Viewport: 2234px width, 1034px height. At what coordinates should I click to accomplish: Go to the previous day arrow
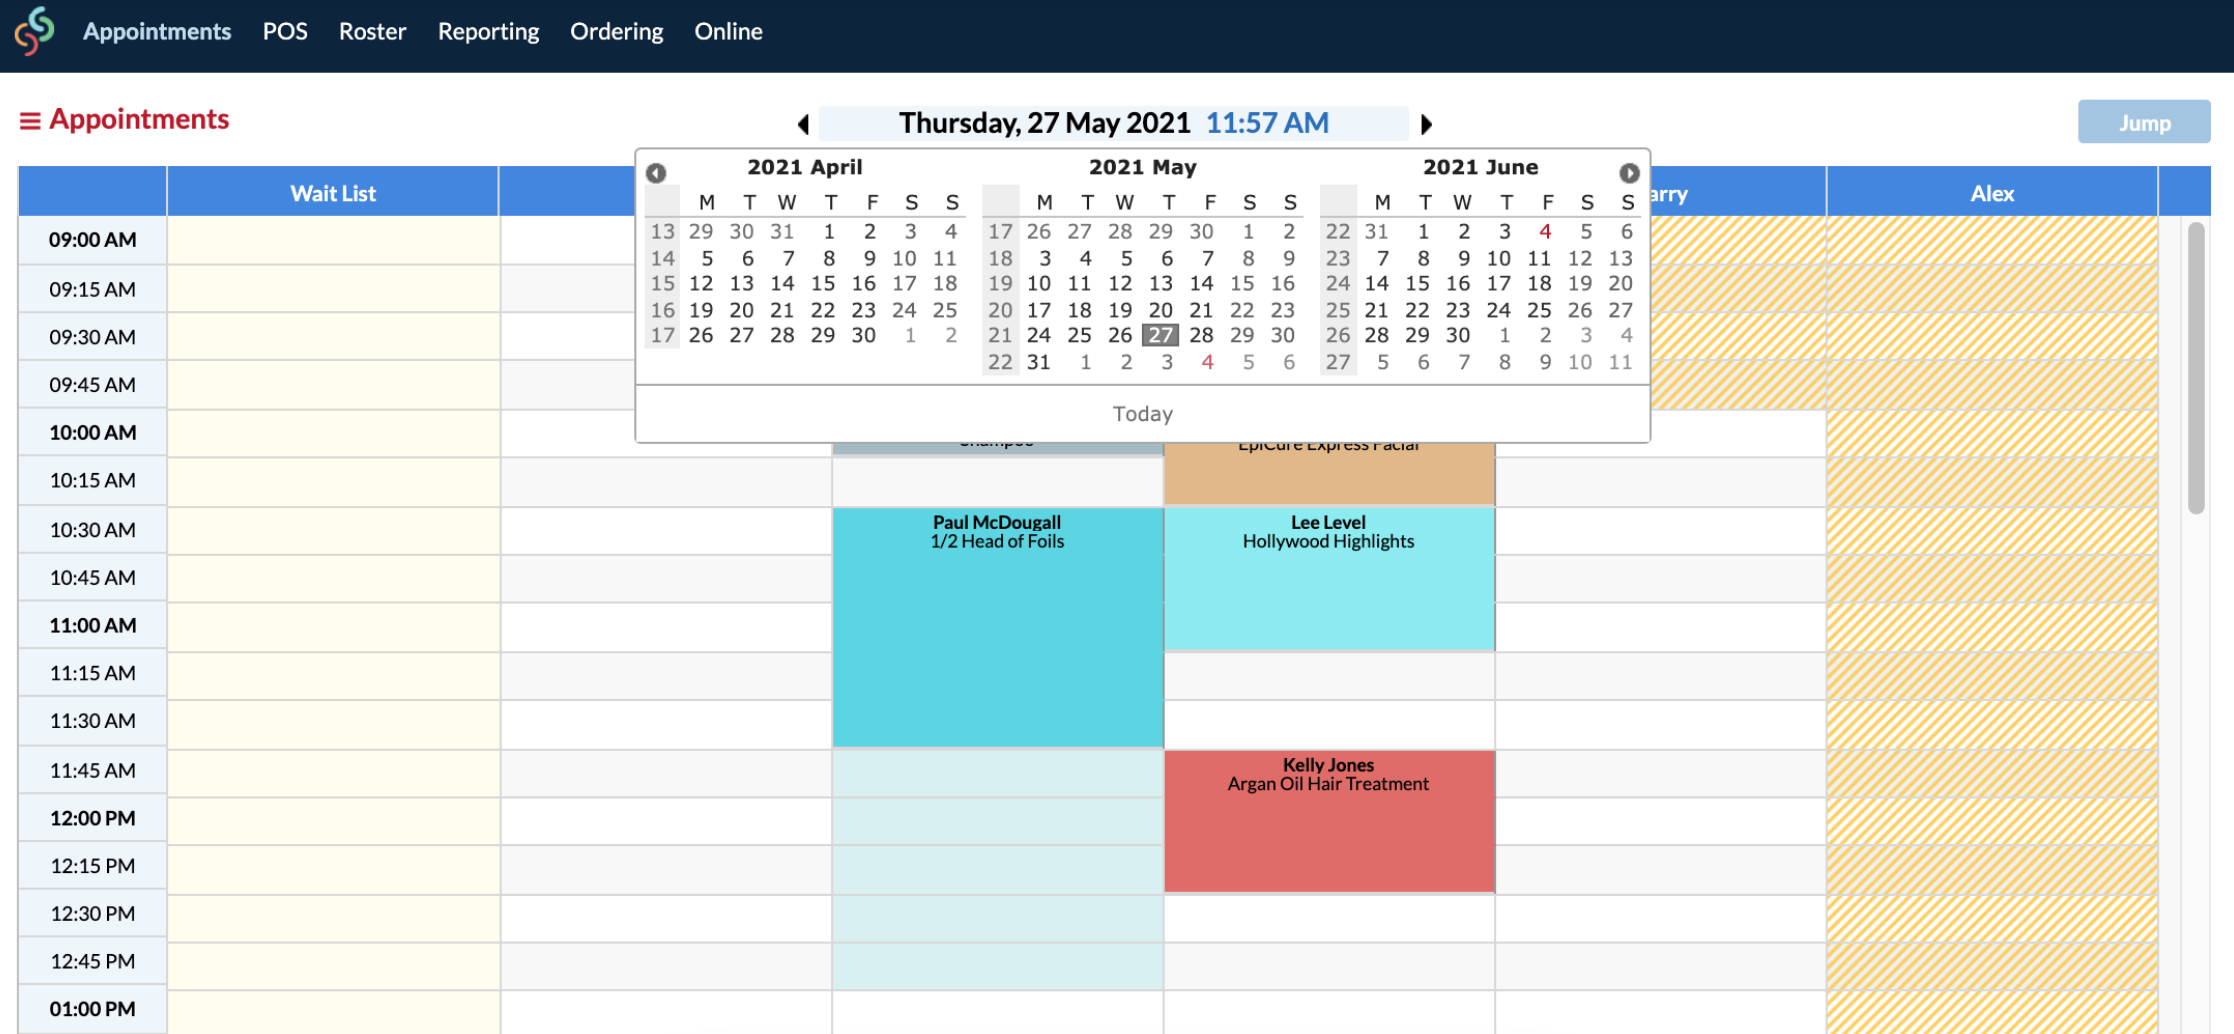pos(802,124)
